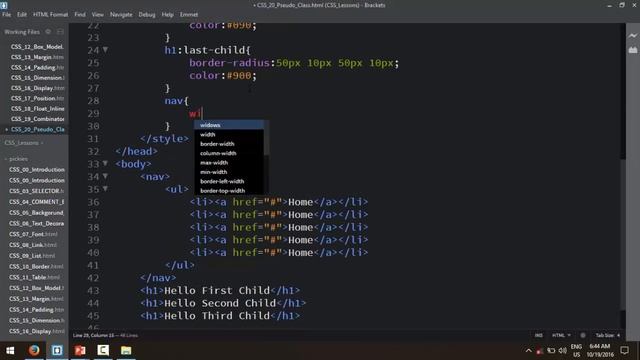Viewport: 640px width, 360px height.
Task: Click the ENG US language indicator
Action: point(576,350)
